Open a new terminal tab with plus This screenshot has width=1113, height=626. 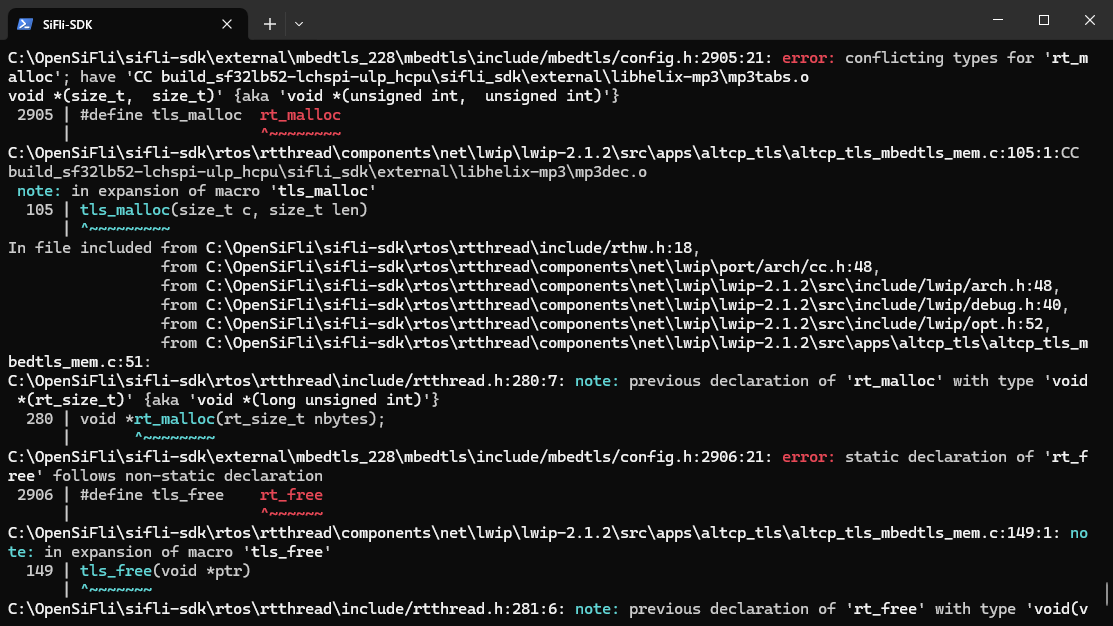(270, 22)
